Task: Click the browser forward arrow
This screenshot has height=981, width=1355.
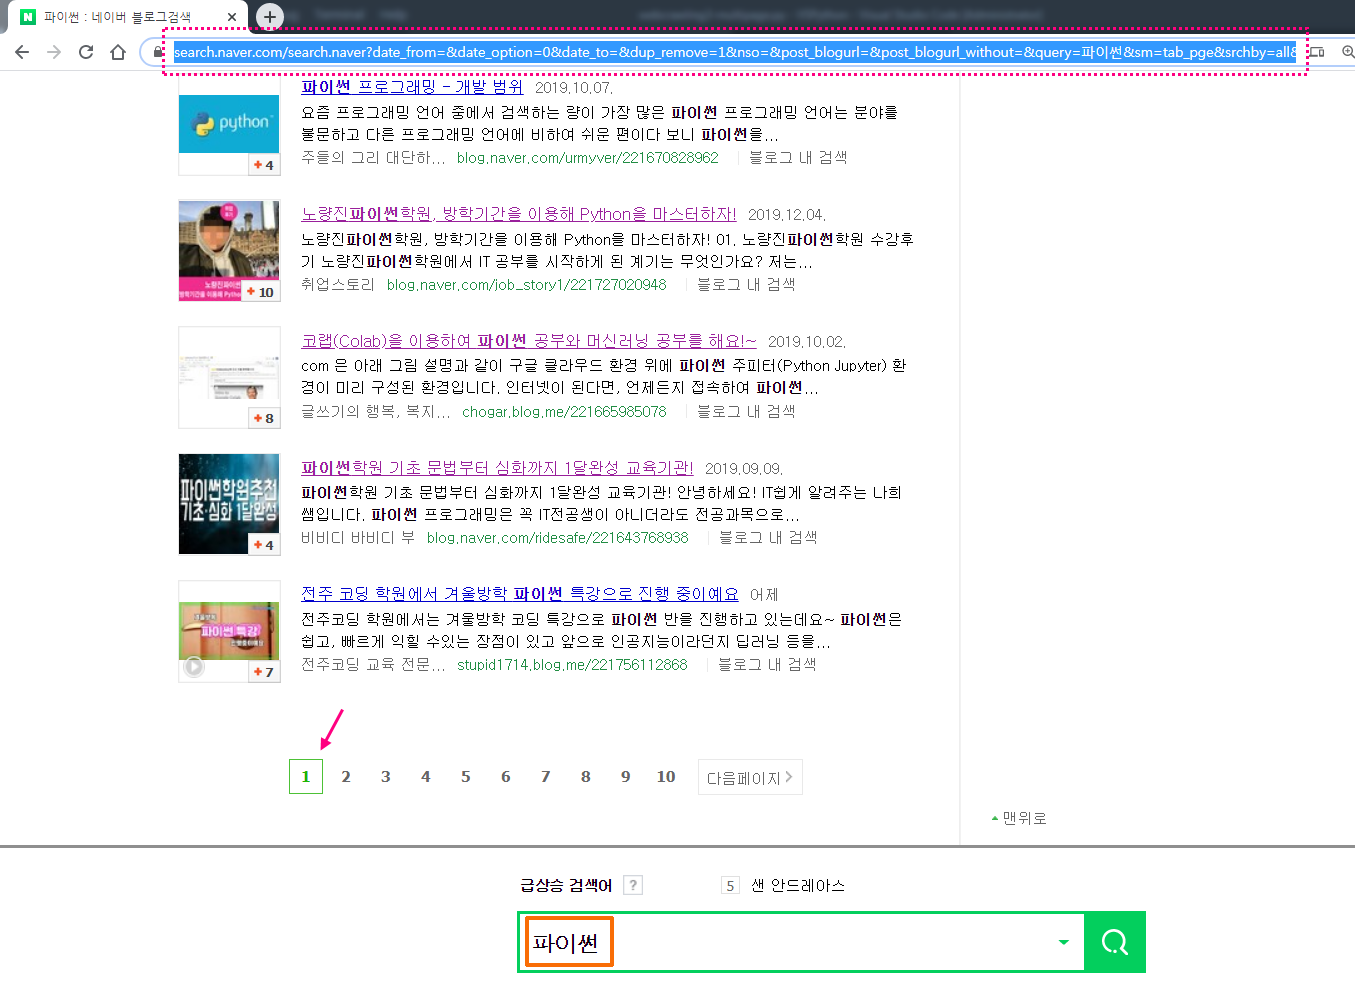Action: 54,52
